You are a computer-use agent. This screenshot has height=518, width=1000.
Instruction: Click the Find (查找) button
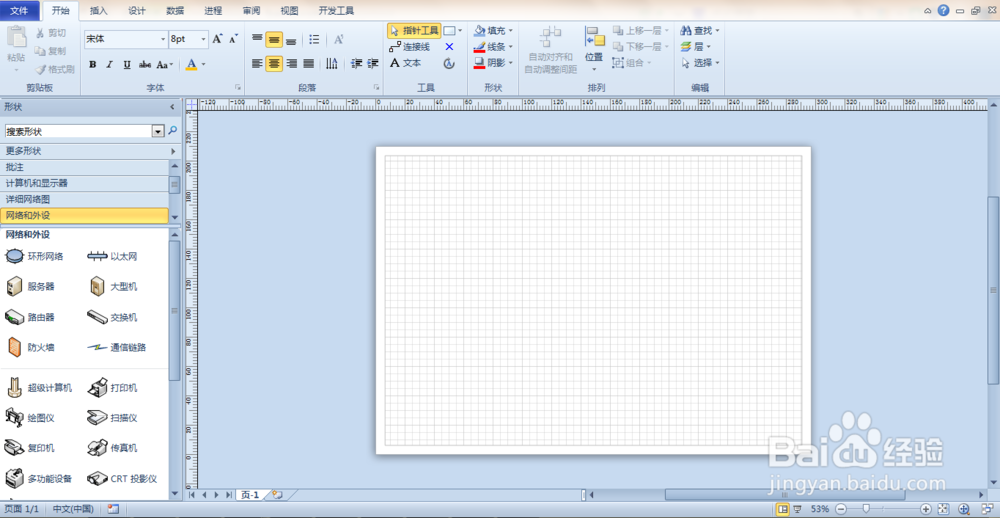(x=700, y=31)
